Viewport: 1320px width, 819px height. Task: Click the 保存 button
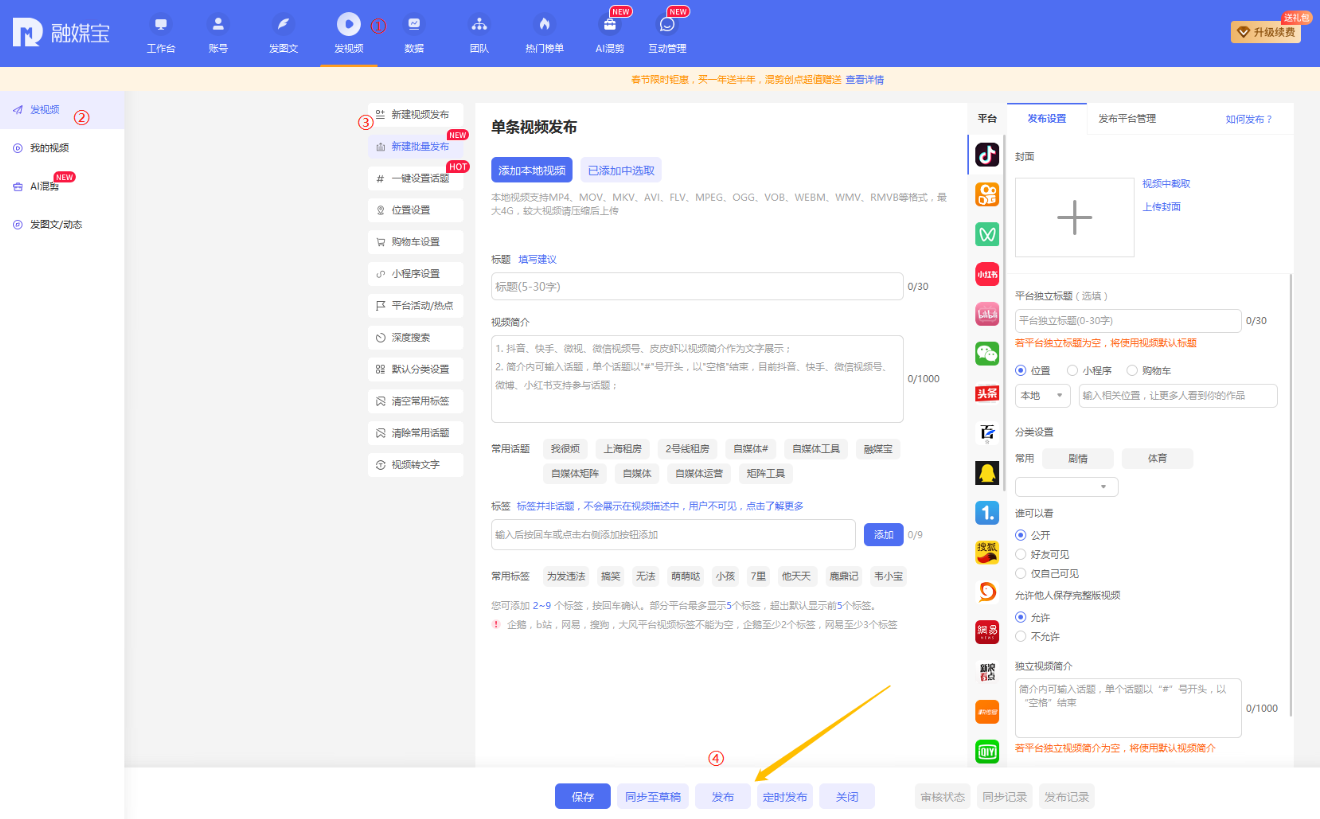click(x=583, y=797)
